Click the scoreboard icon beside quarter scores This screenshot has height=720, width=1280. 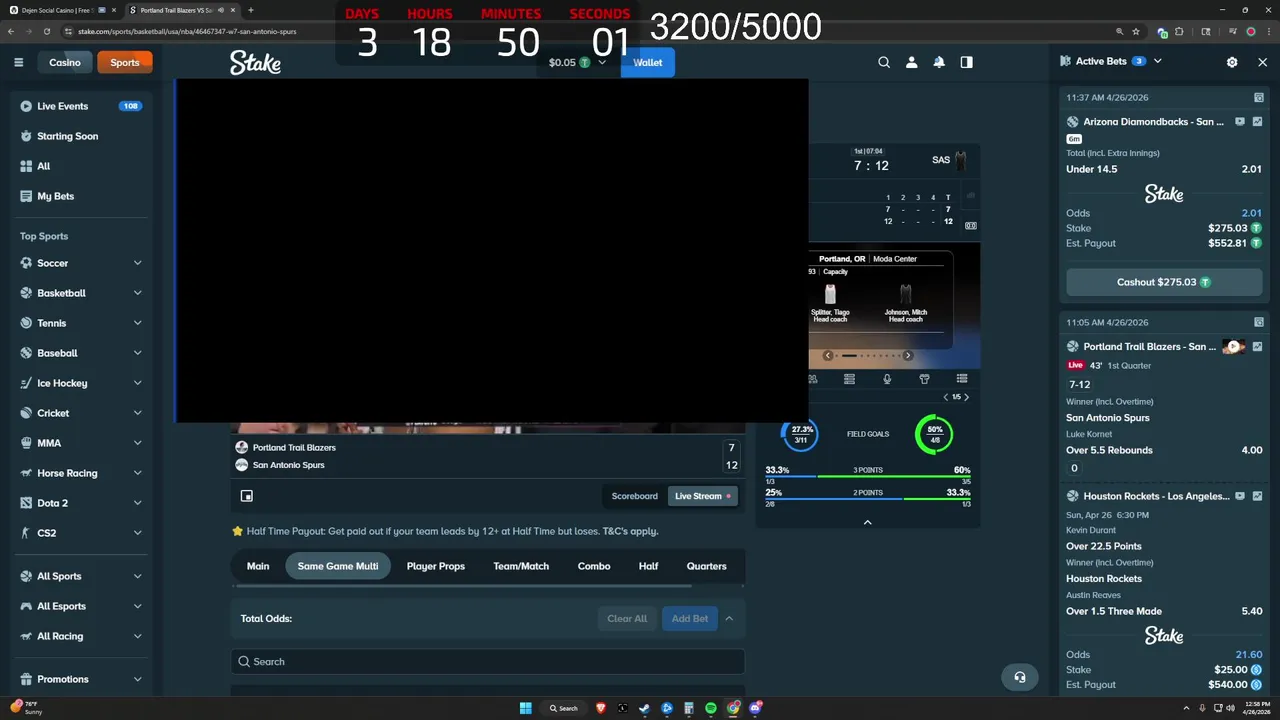point(970,226)
